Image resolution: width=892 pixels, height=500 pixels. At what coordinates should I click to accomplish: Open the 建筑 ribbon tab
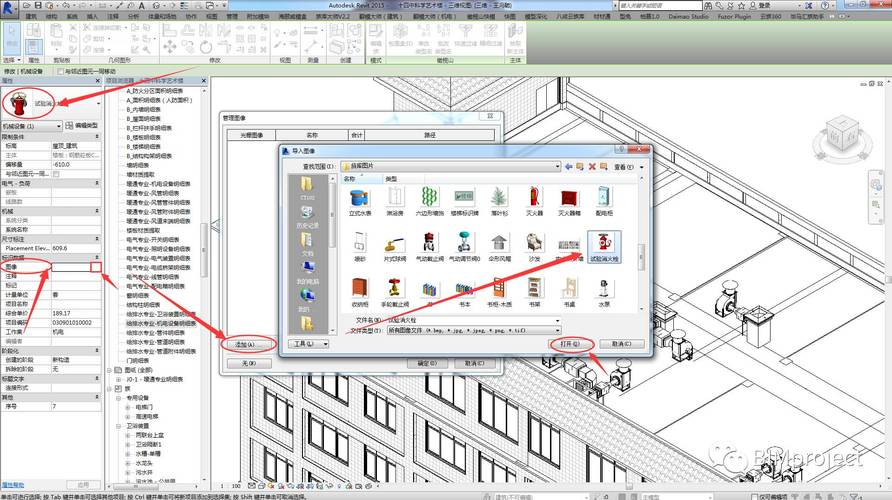tap(31, 16)
